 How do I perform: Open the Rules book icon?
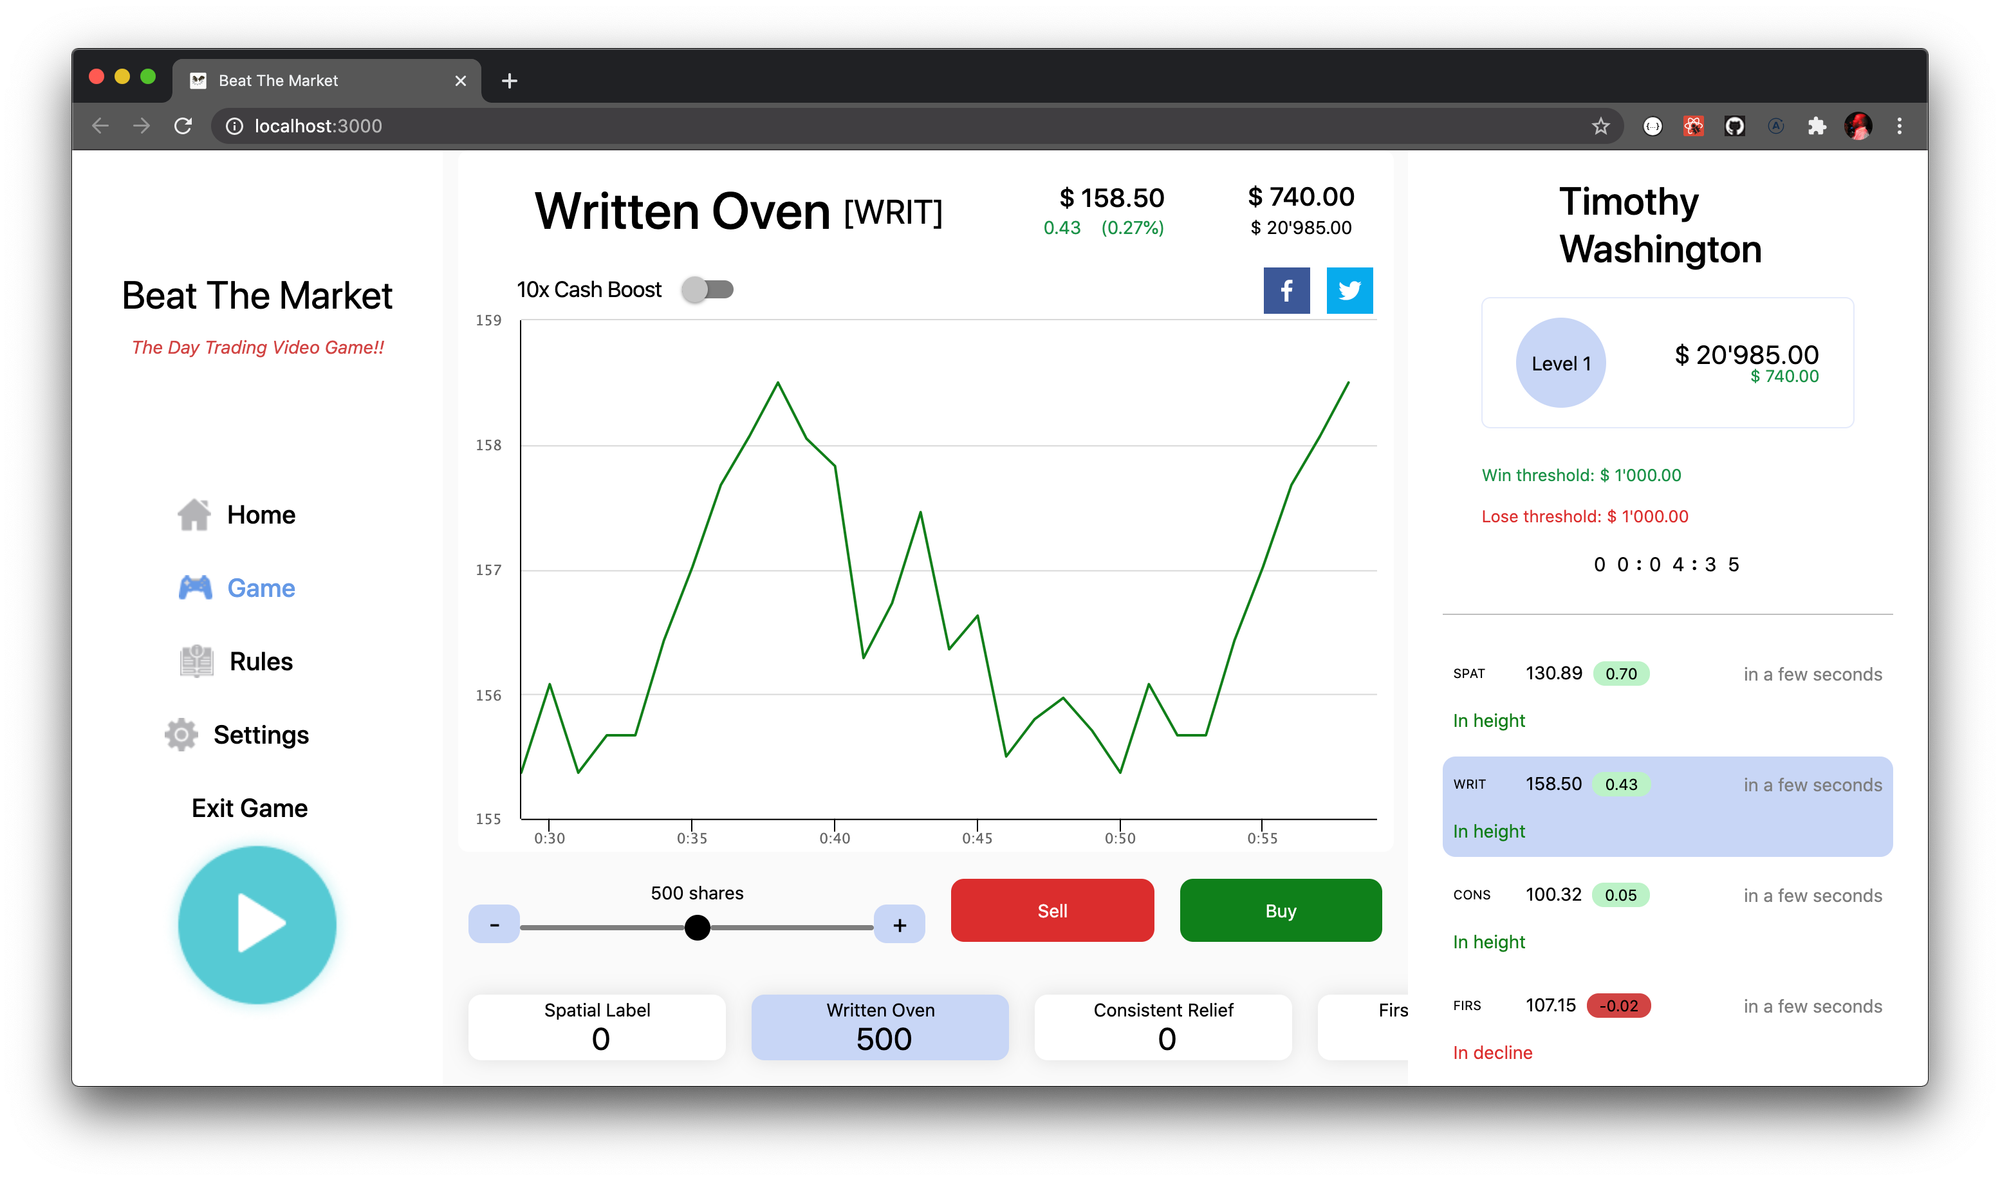(196, 661)
